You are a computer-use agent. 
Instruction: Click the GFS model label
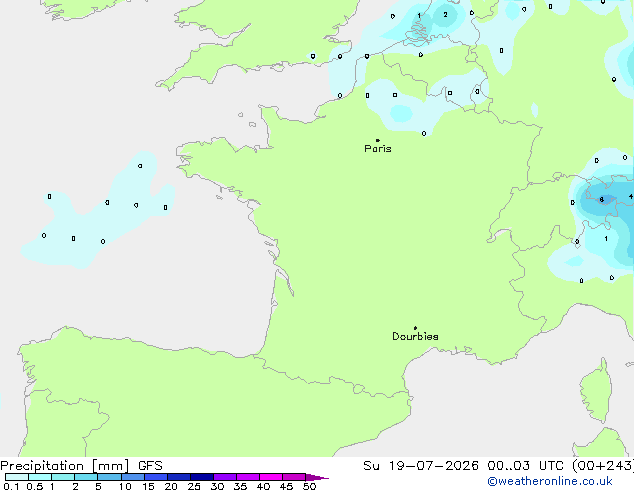(x=150, y=466)
